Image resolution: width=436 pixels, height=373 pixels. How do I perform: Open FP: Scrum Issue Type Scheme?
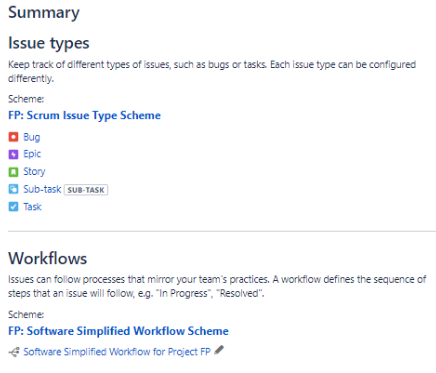pos(84,116)
